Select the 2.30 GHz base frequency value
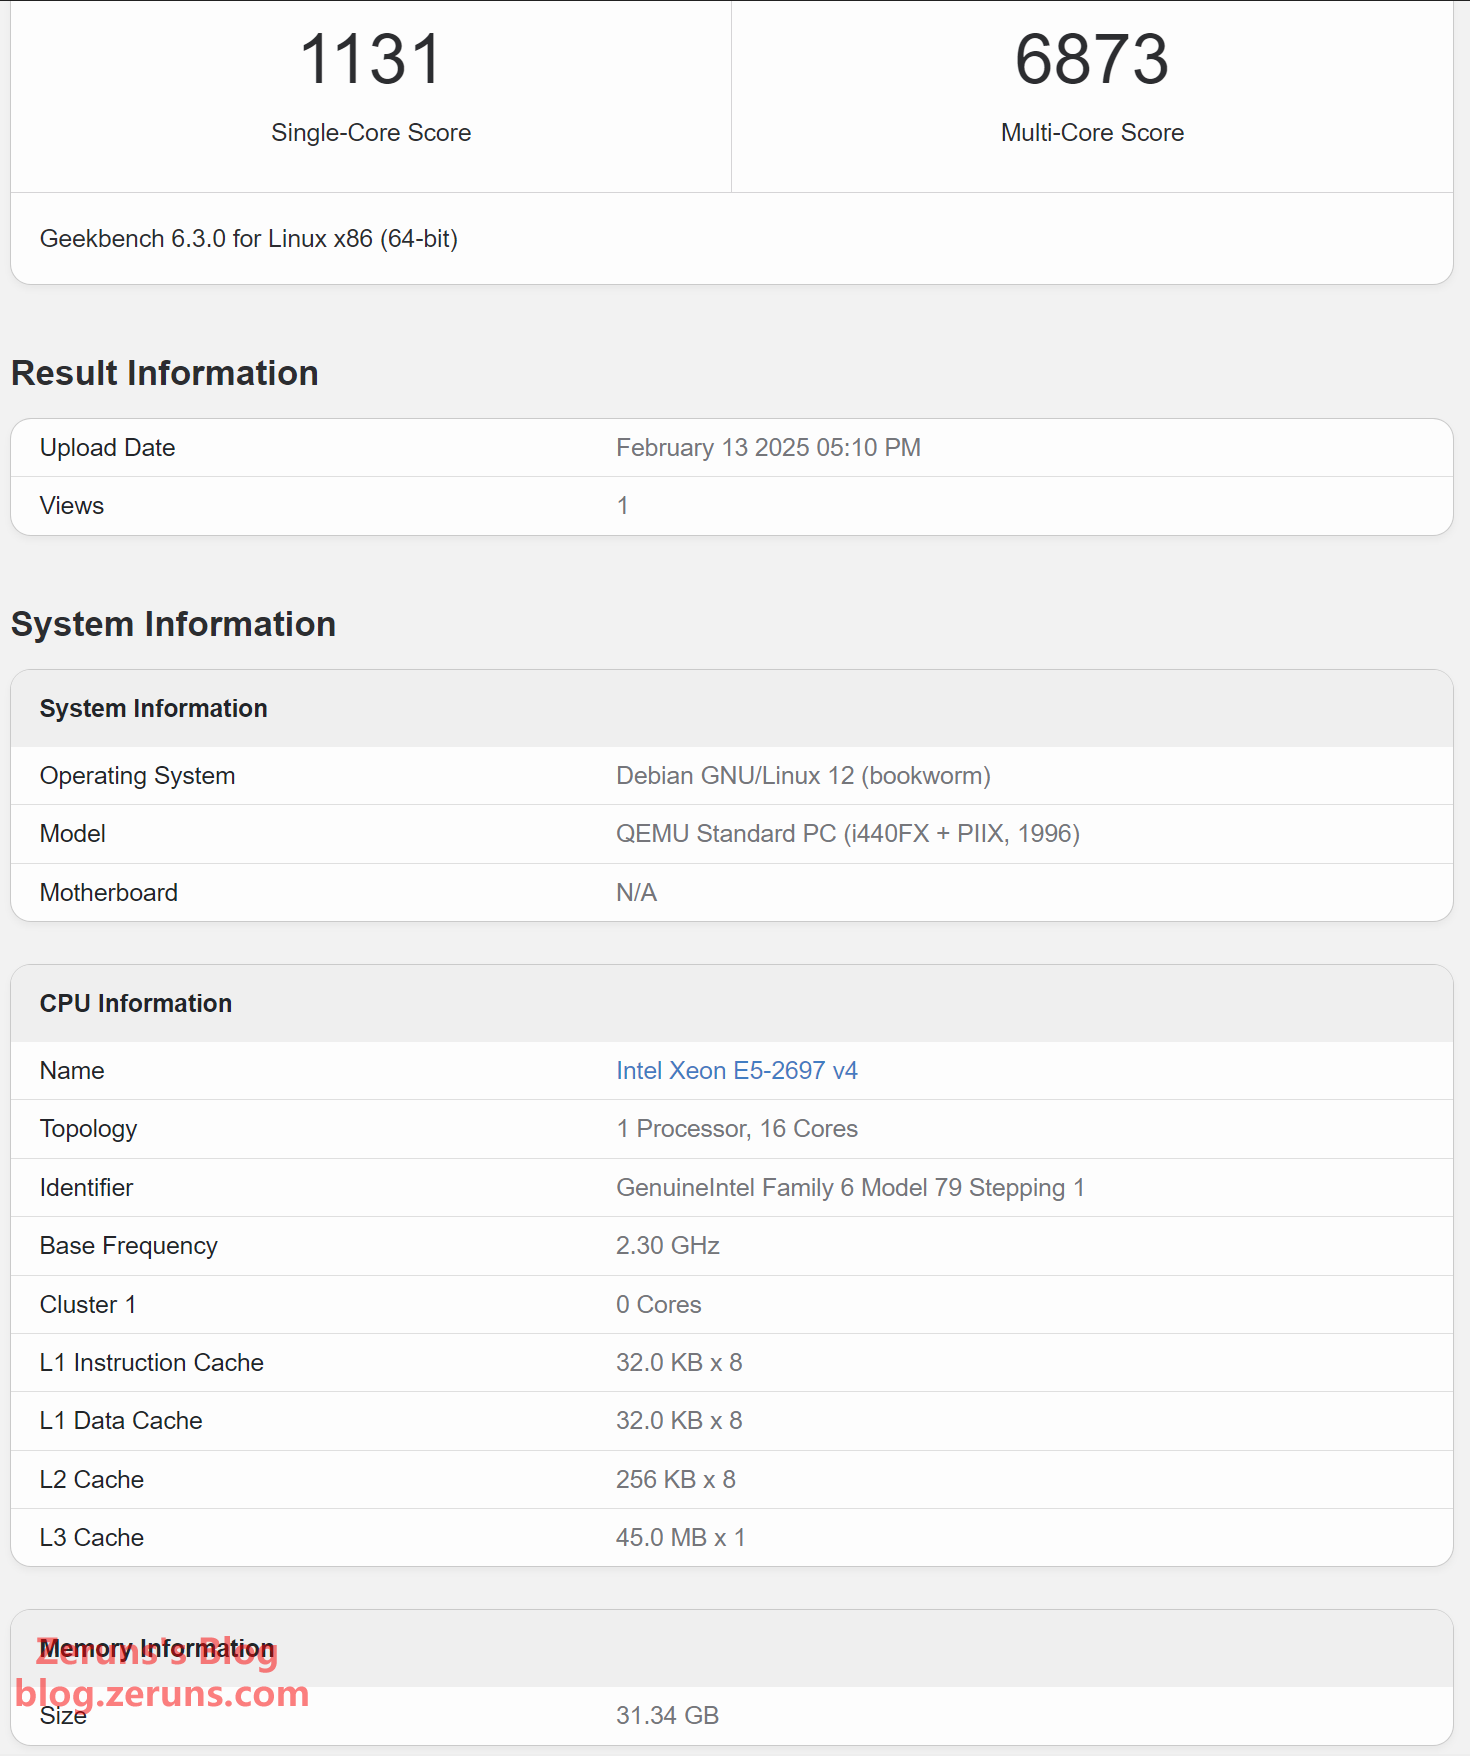Image resolution: width=1470 pixels, height=1756 pixels. pos(667,1245)
